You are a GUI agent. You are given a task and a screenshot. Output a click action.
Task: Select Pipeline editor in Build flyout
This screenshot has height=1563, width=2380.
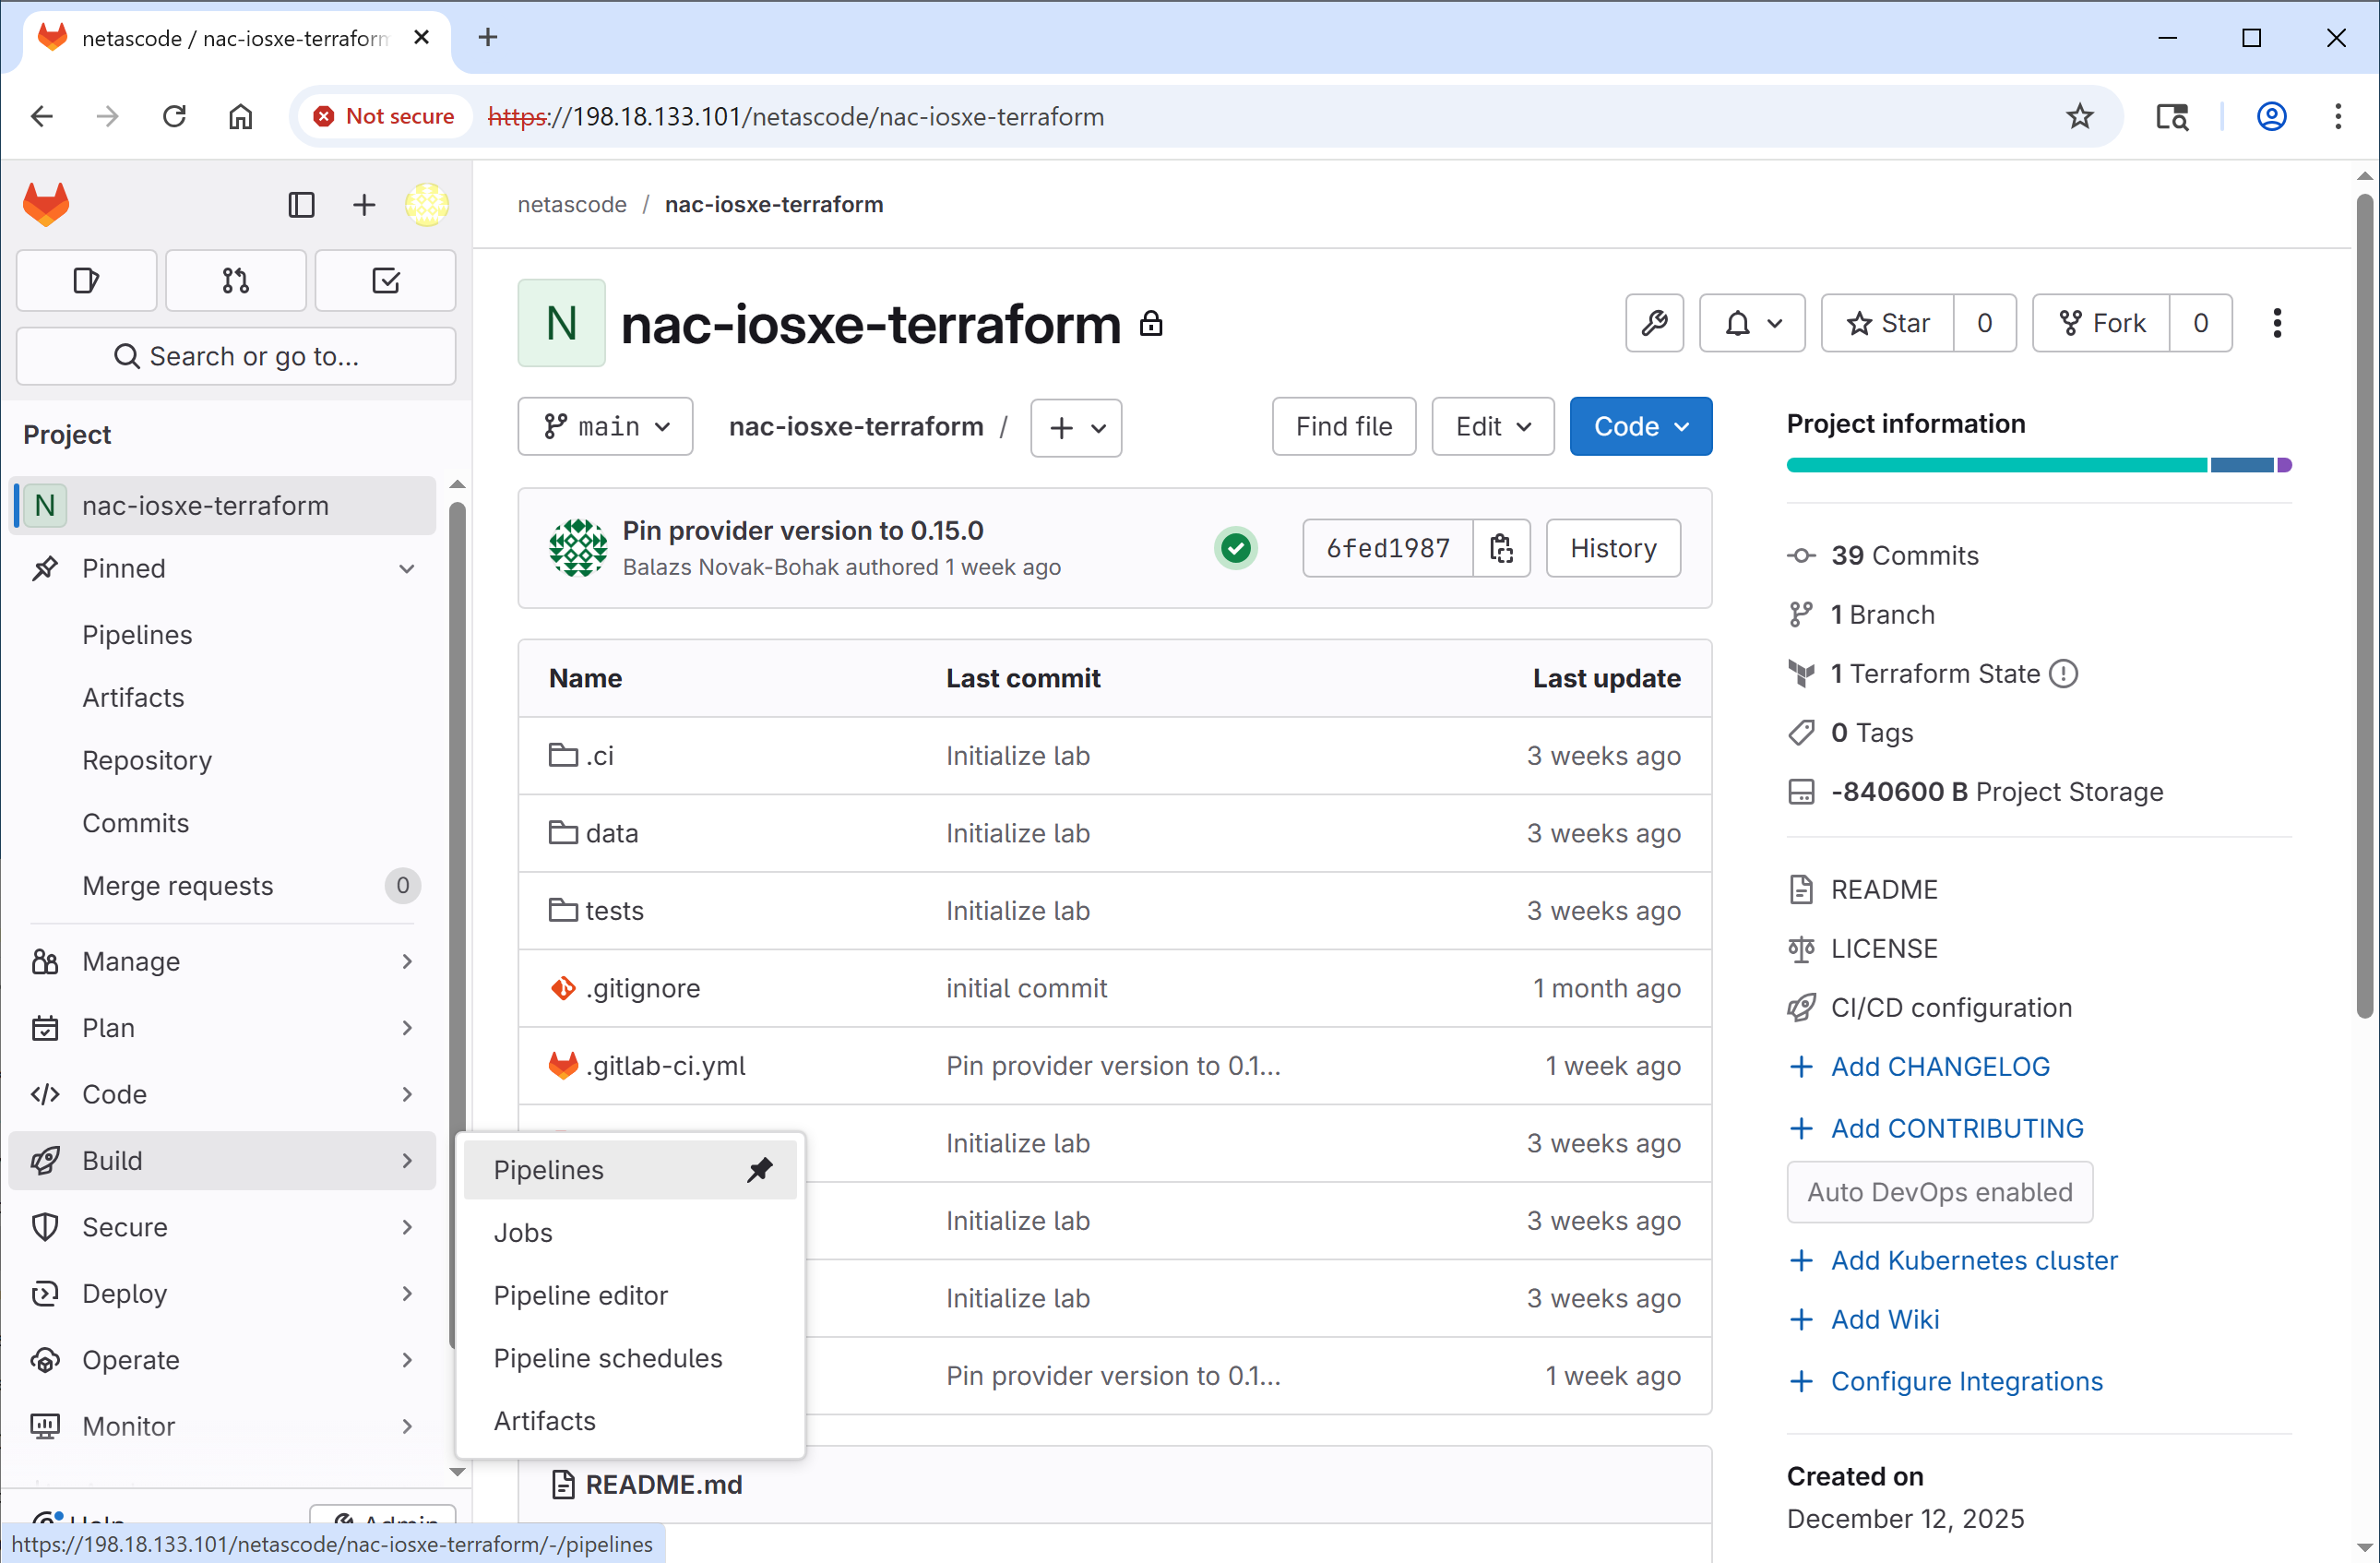click(630, 1296)
